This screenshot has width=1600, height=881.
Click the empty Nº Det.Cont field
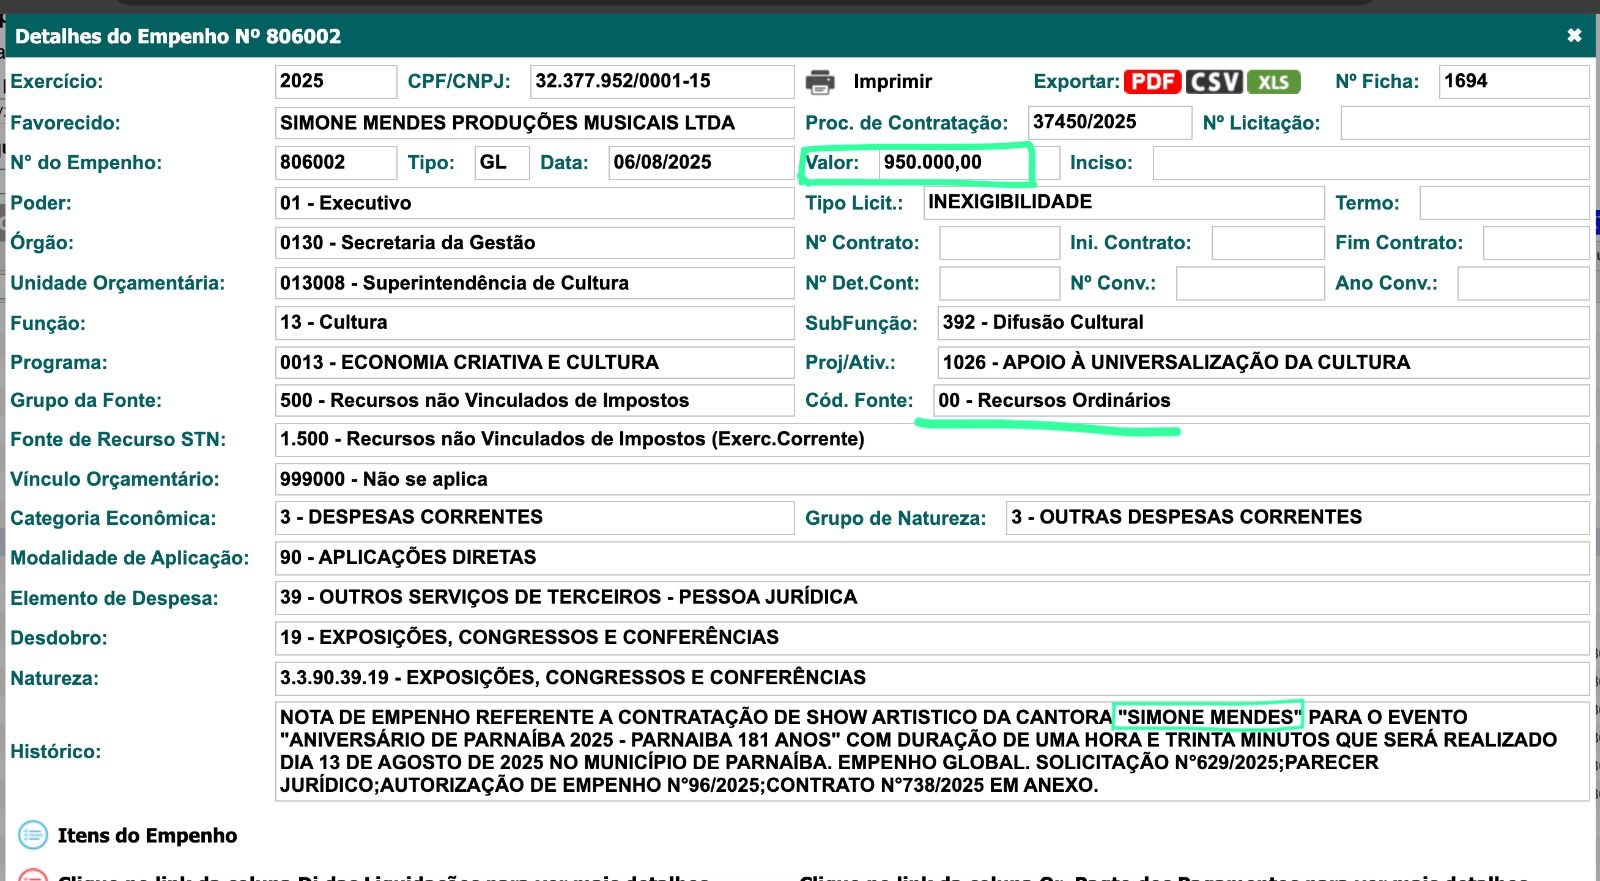pos(999,283)
